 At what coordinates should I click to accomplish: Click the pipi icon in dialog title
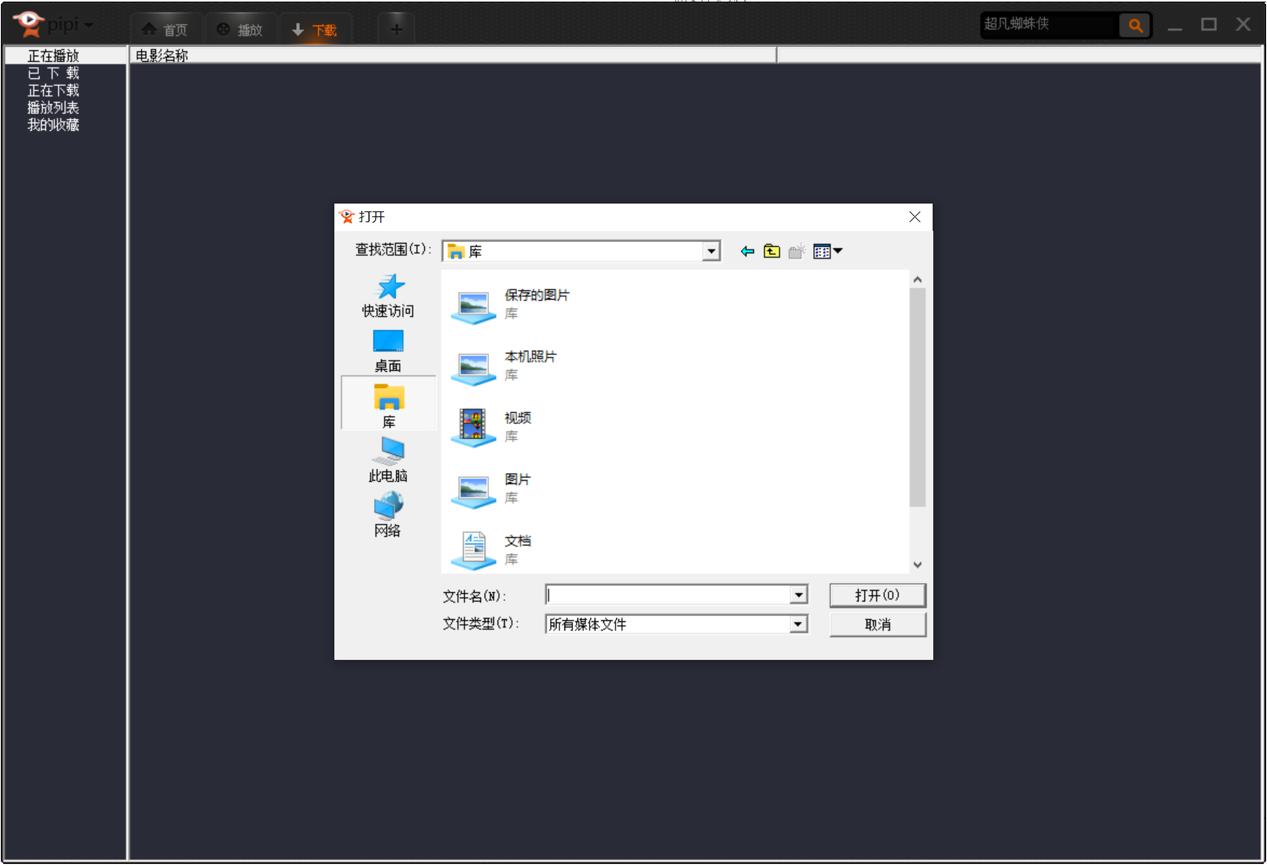(x=347, y=217)
